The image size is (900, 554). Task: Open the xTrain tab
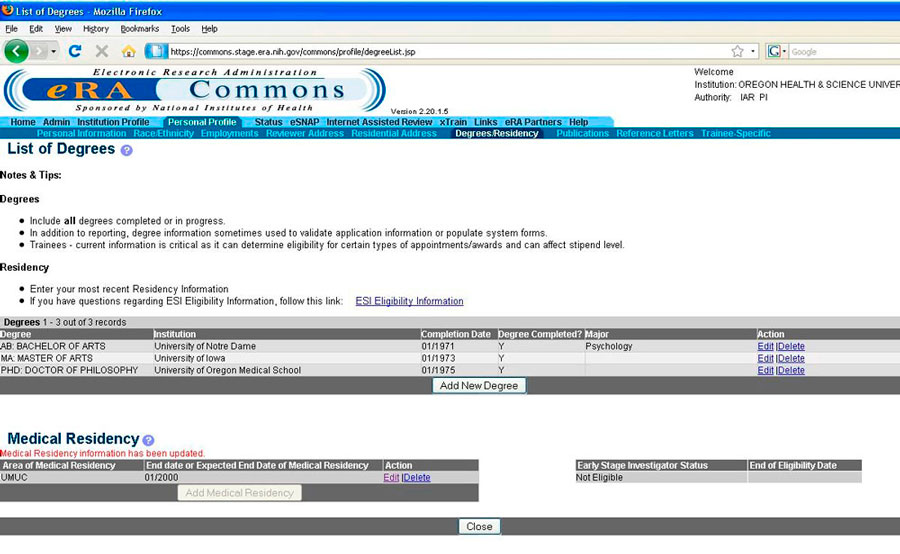(453, 122)
